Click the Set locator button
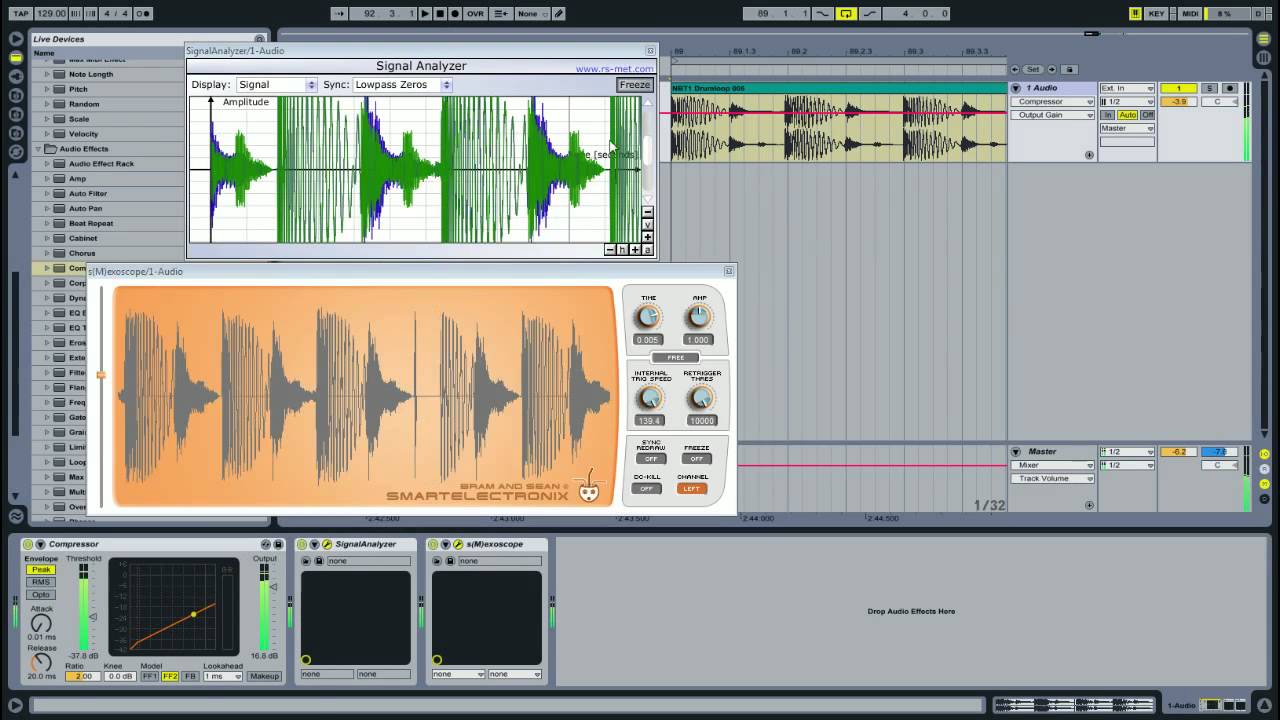The image size is (1280, 720). pos(1033,69)
